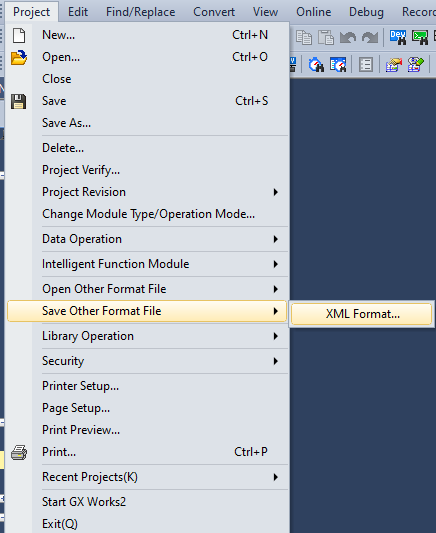Click the floppy disk Save icon
This screenshot has height=533, width=436.
pyautogui.click(x=18, y=101)
